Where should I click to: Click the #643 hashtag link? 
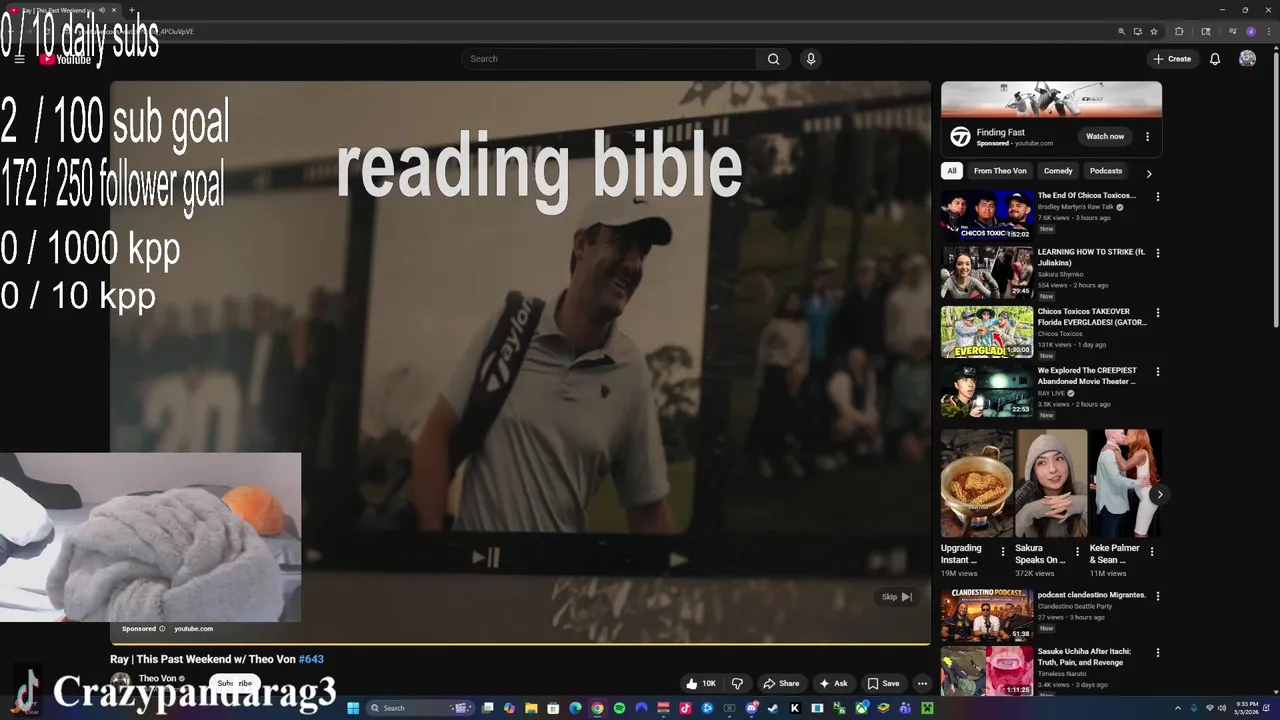[x=311, y=659]
